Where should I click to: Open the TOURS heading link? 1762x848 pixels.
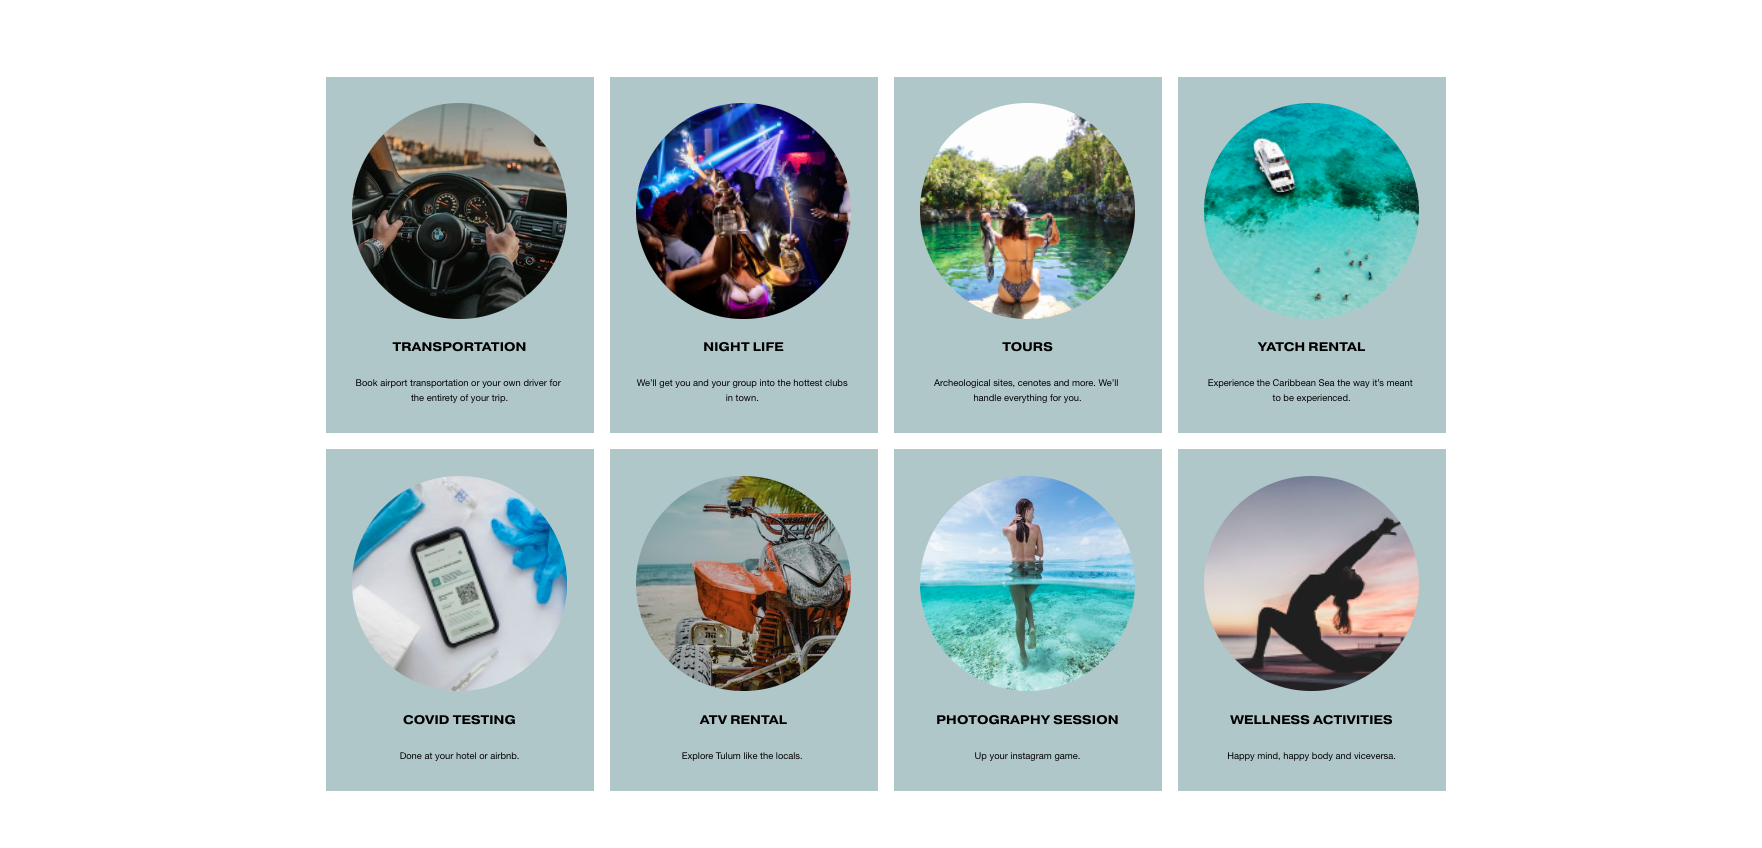[1027, 347]
